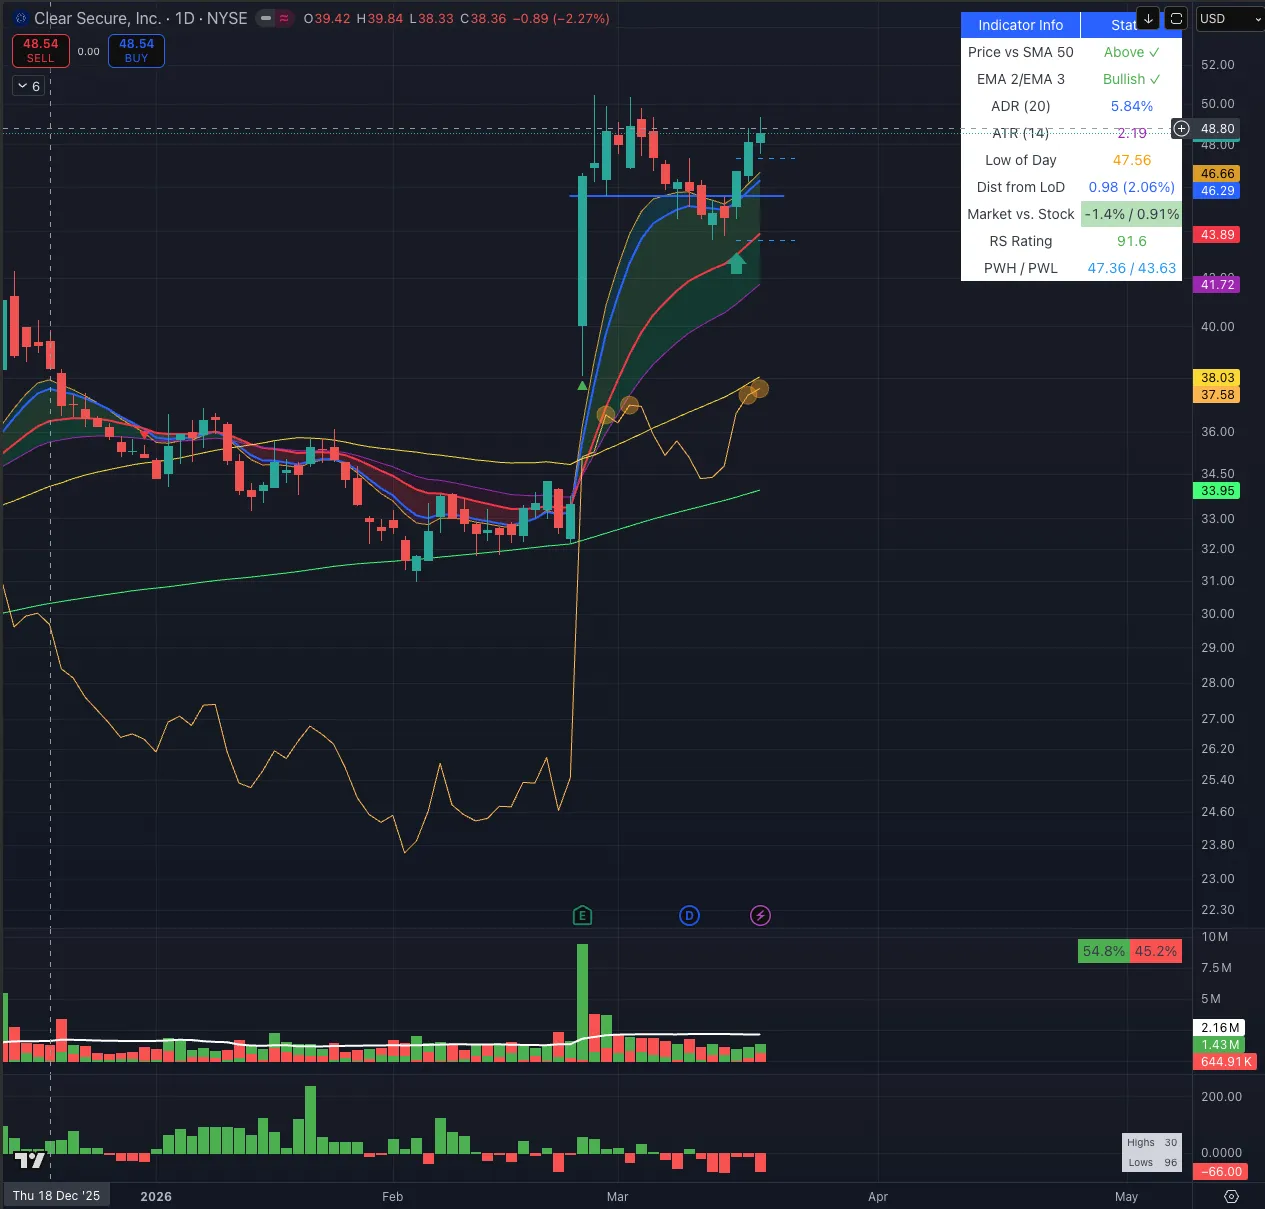The height and width of the screenshot is (1209, 1265).
Task: Click the May label on the time axis
Action: tap(1126, 1196)
